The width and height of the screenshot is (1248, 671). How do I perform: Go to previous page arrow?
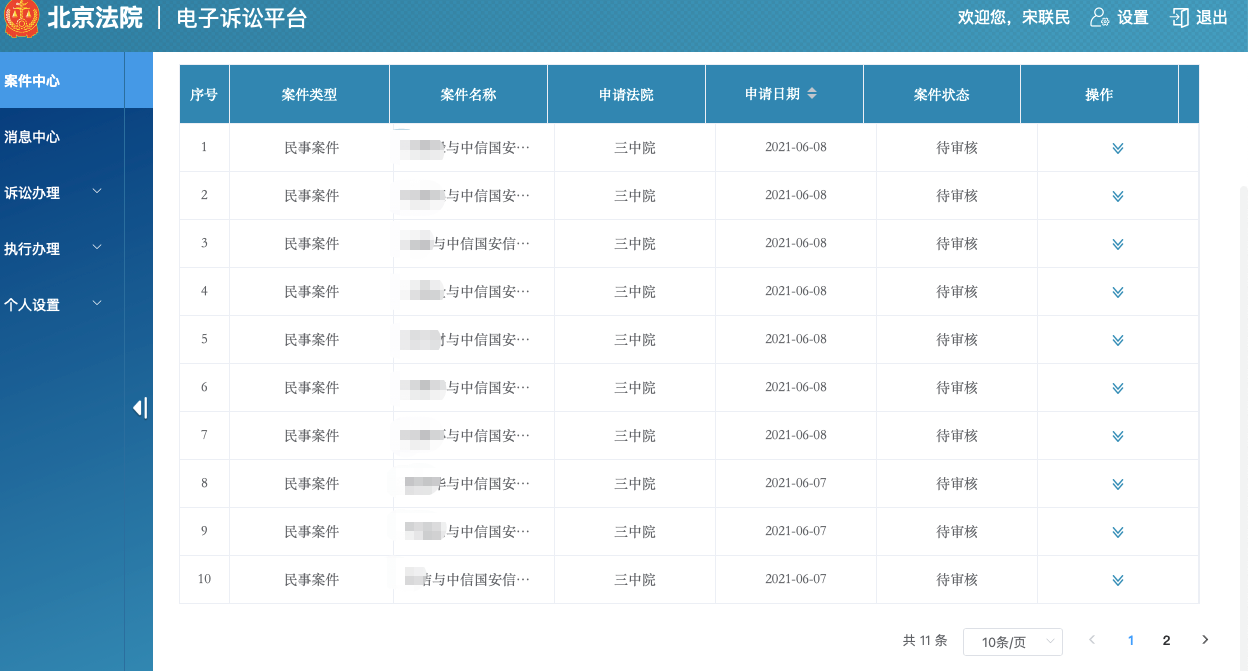[x=1092, y=640]
